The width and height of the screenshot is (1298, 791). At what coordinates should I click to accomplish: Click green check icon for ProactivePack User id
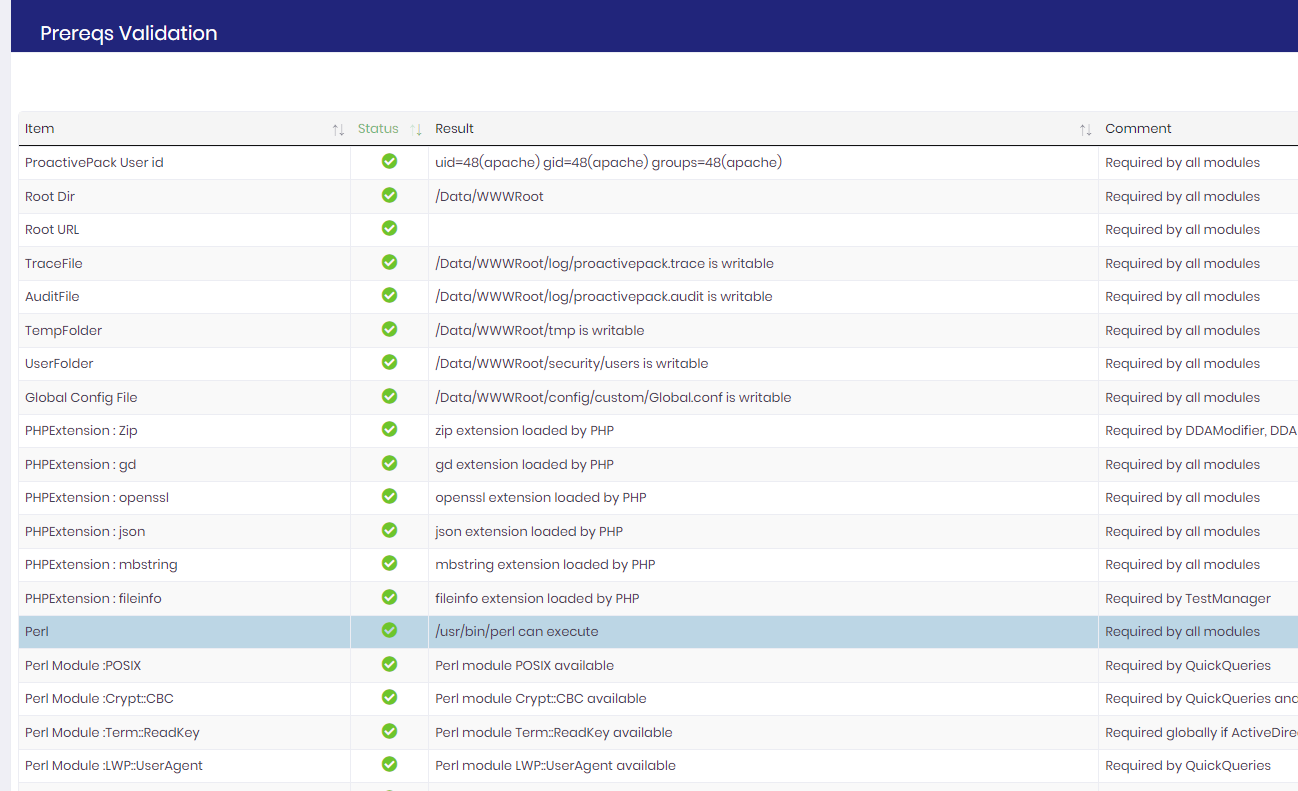click(x=389, y=161)
